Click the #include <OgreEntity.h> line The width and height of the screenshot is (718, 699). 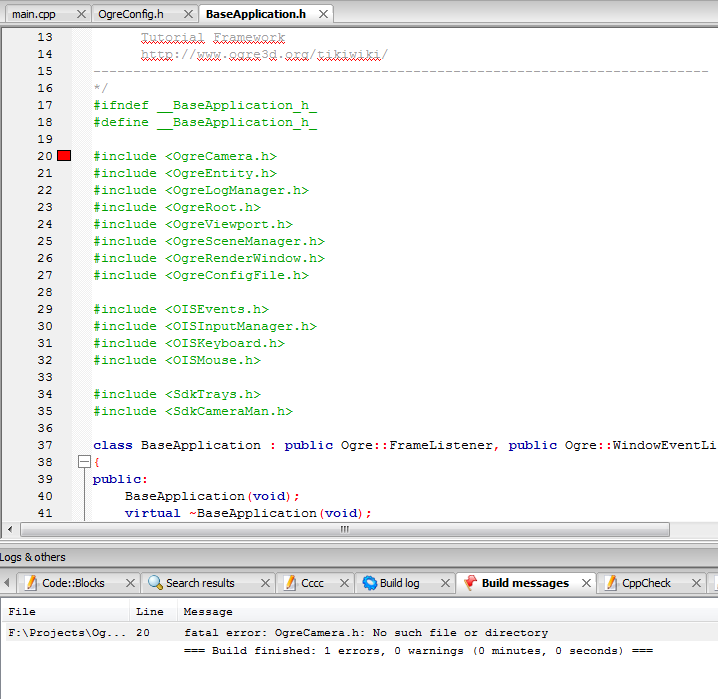click(x=185, y=173)
